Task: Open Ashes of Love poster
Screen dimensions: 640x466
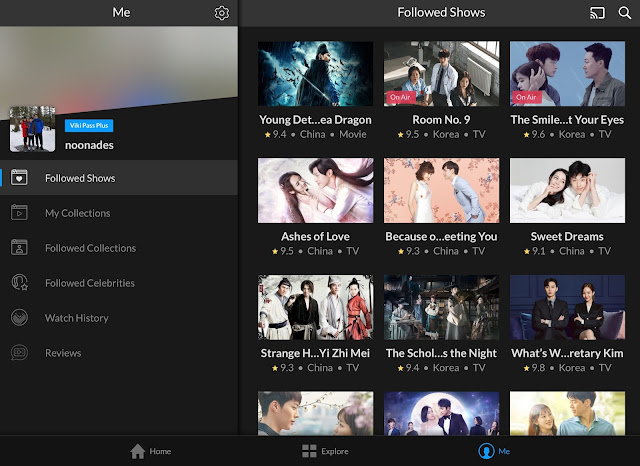Action: [315, 190]
